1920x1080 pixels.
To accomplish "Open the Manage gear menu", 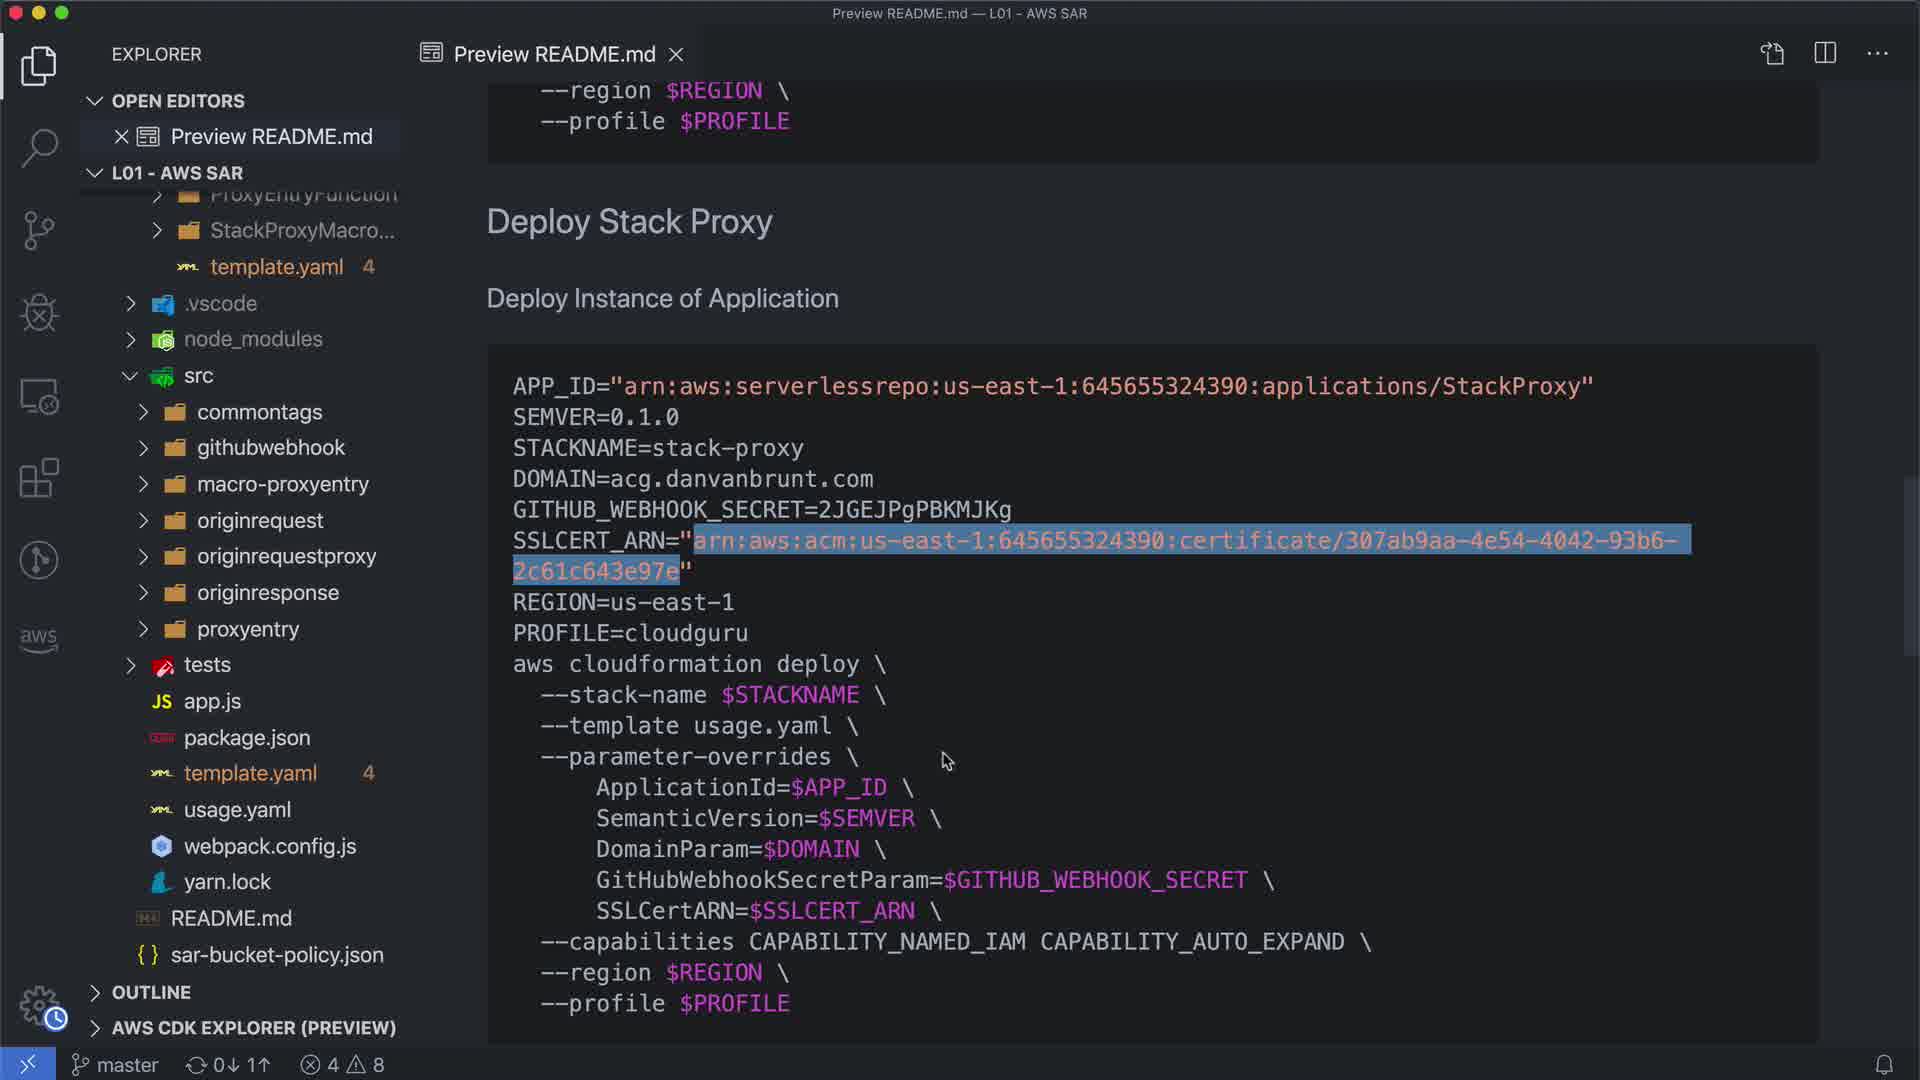I will point(39,1005).
